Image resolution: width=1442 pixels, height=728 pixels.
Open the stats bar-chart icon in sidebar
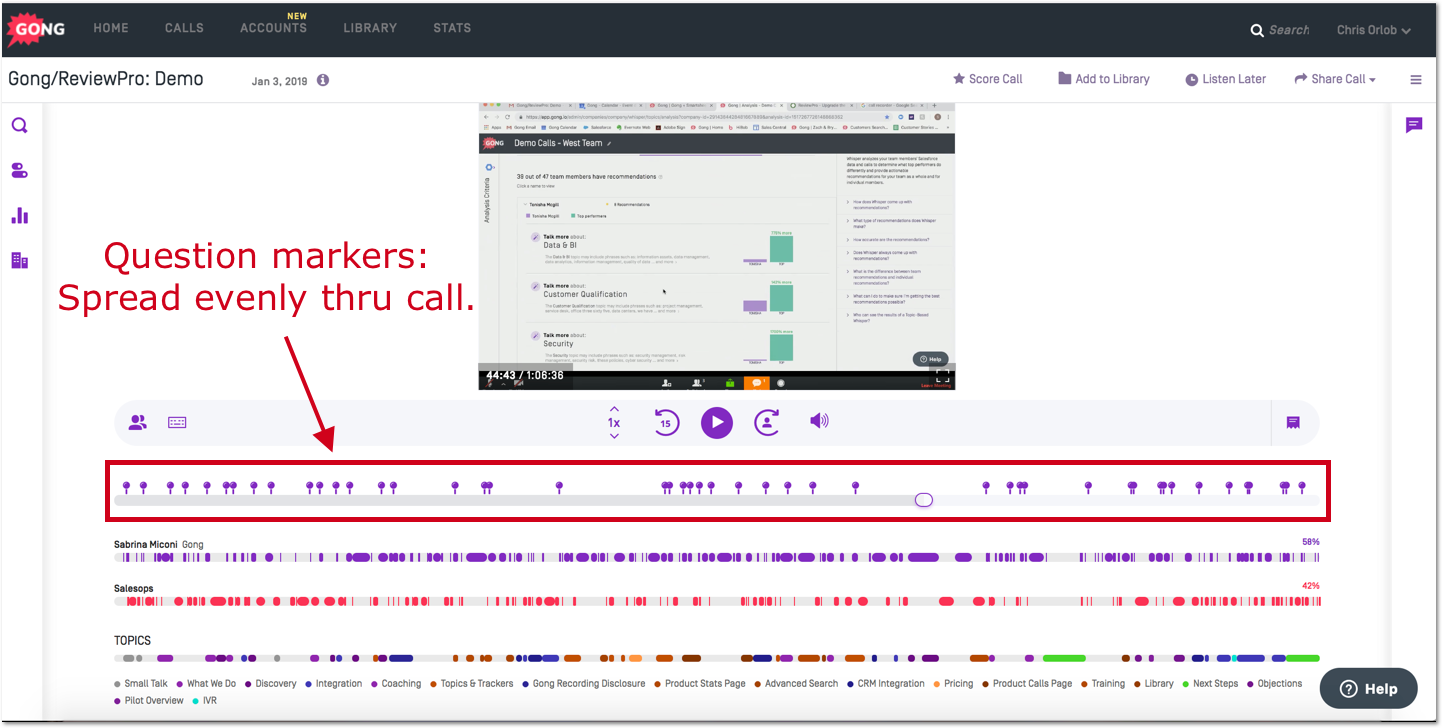pos(20,215)
